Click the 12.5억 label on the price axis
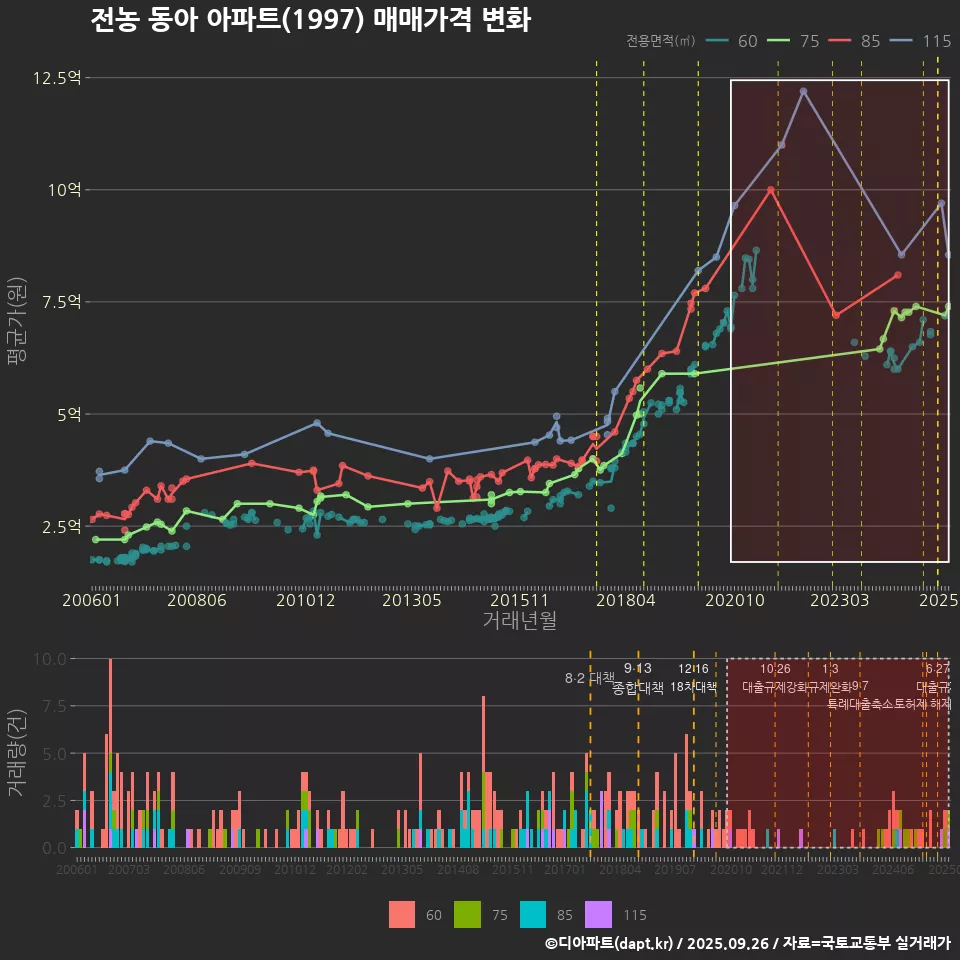This screenshot has width=960, height=960. coord(56,78)
